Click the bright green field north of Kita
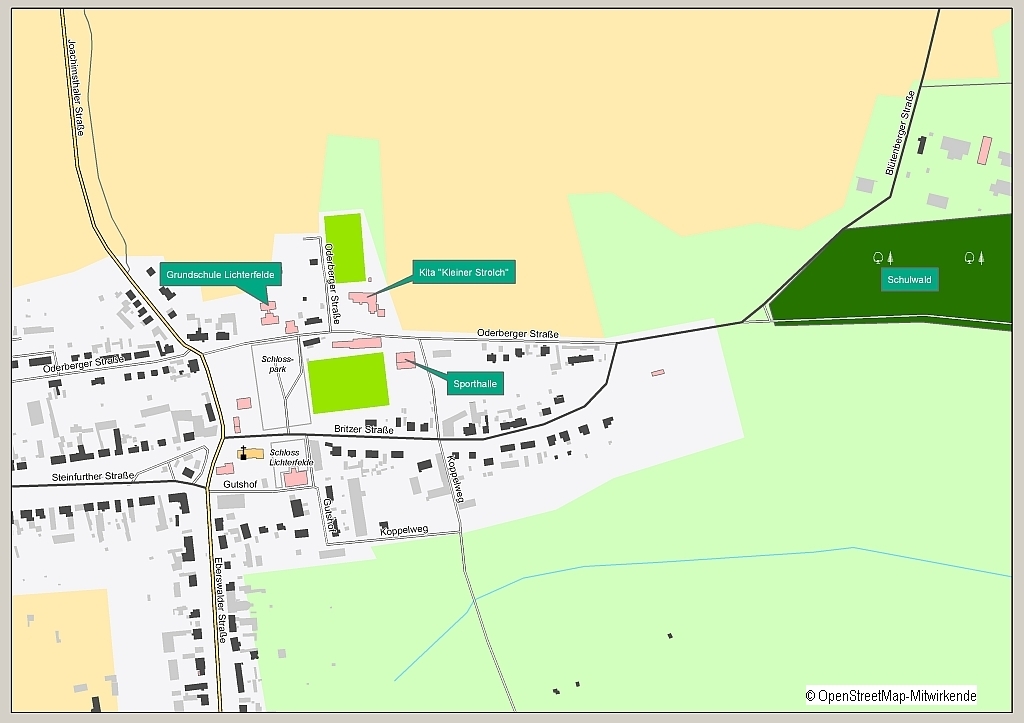The image size is (1024, 723). click(x=344, y=248)
